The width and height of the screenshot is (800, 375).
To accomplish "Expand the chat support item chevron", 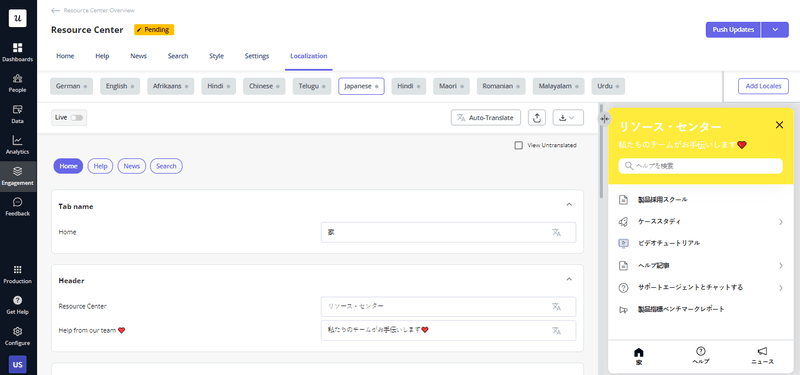I will (x=781, y=288).
